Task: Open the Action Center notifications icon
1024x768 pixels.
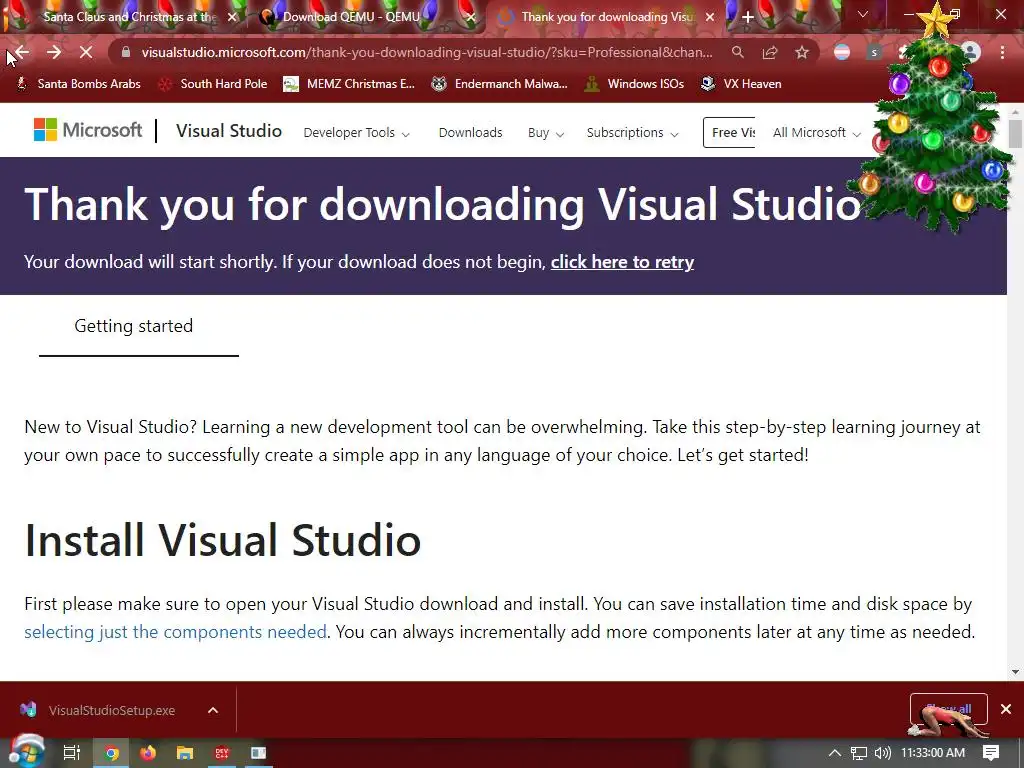Action: pos(991,753)
